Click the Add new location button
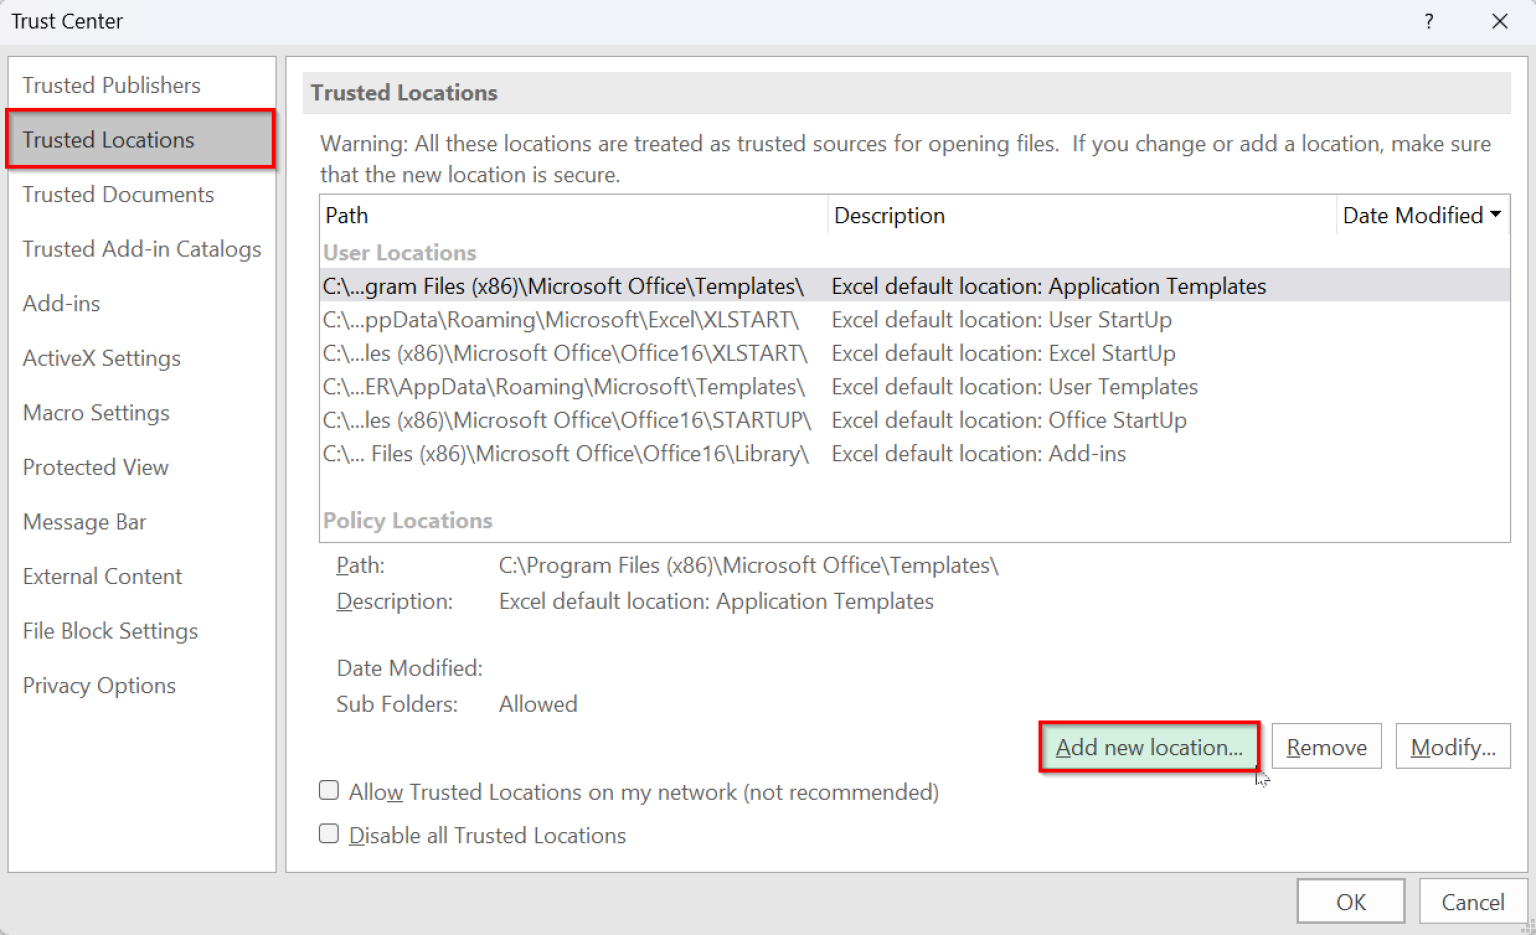 coord(1148,746)
